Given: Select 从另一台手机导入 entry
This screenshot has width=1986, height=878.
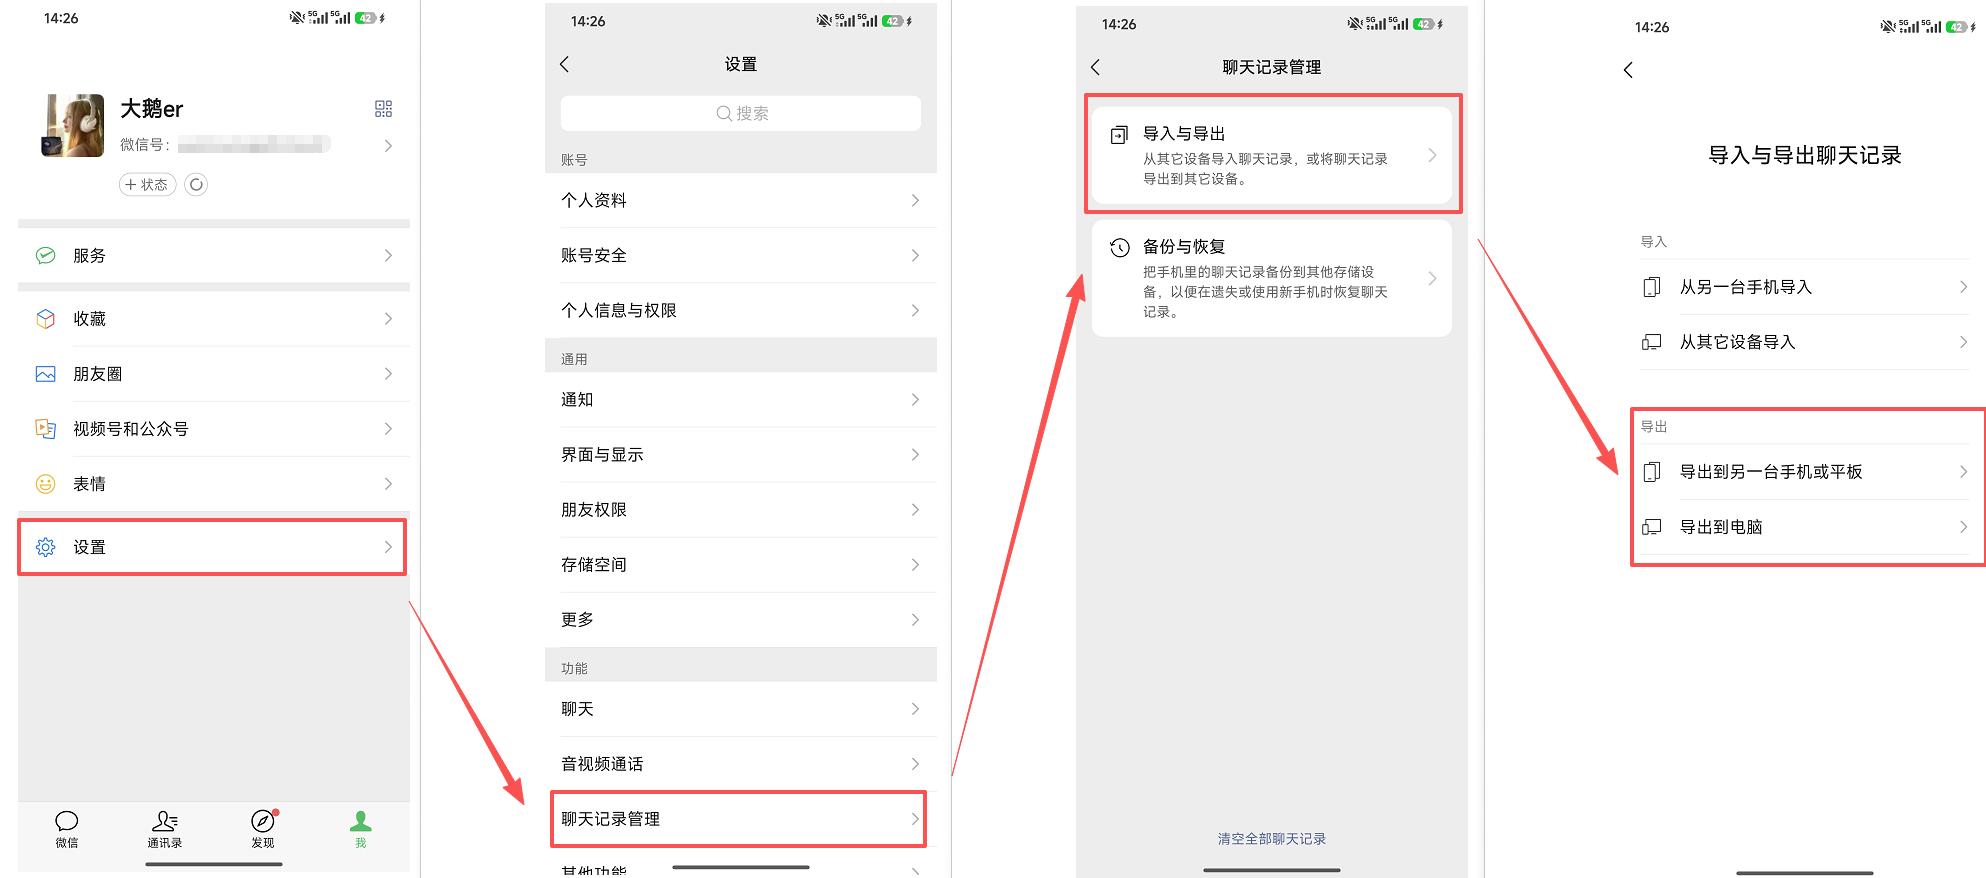Looking at the screenshot, I should click(x=1804, y=287).
